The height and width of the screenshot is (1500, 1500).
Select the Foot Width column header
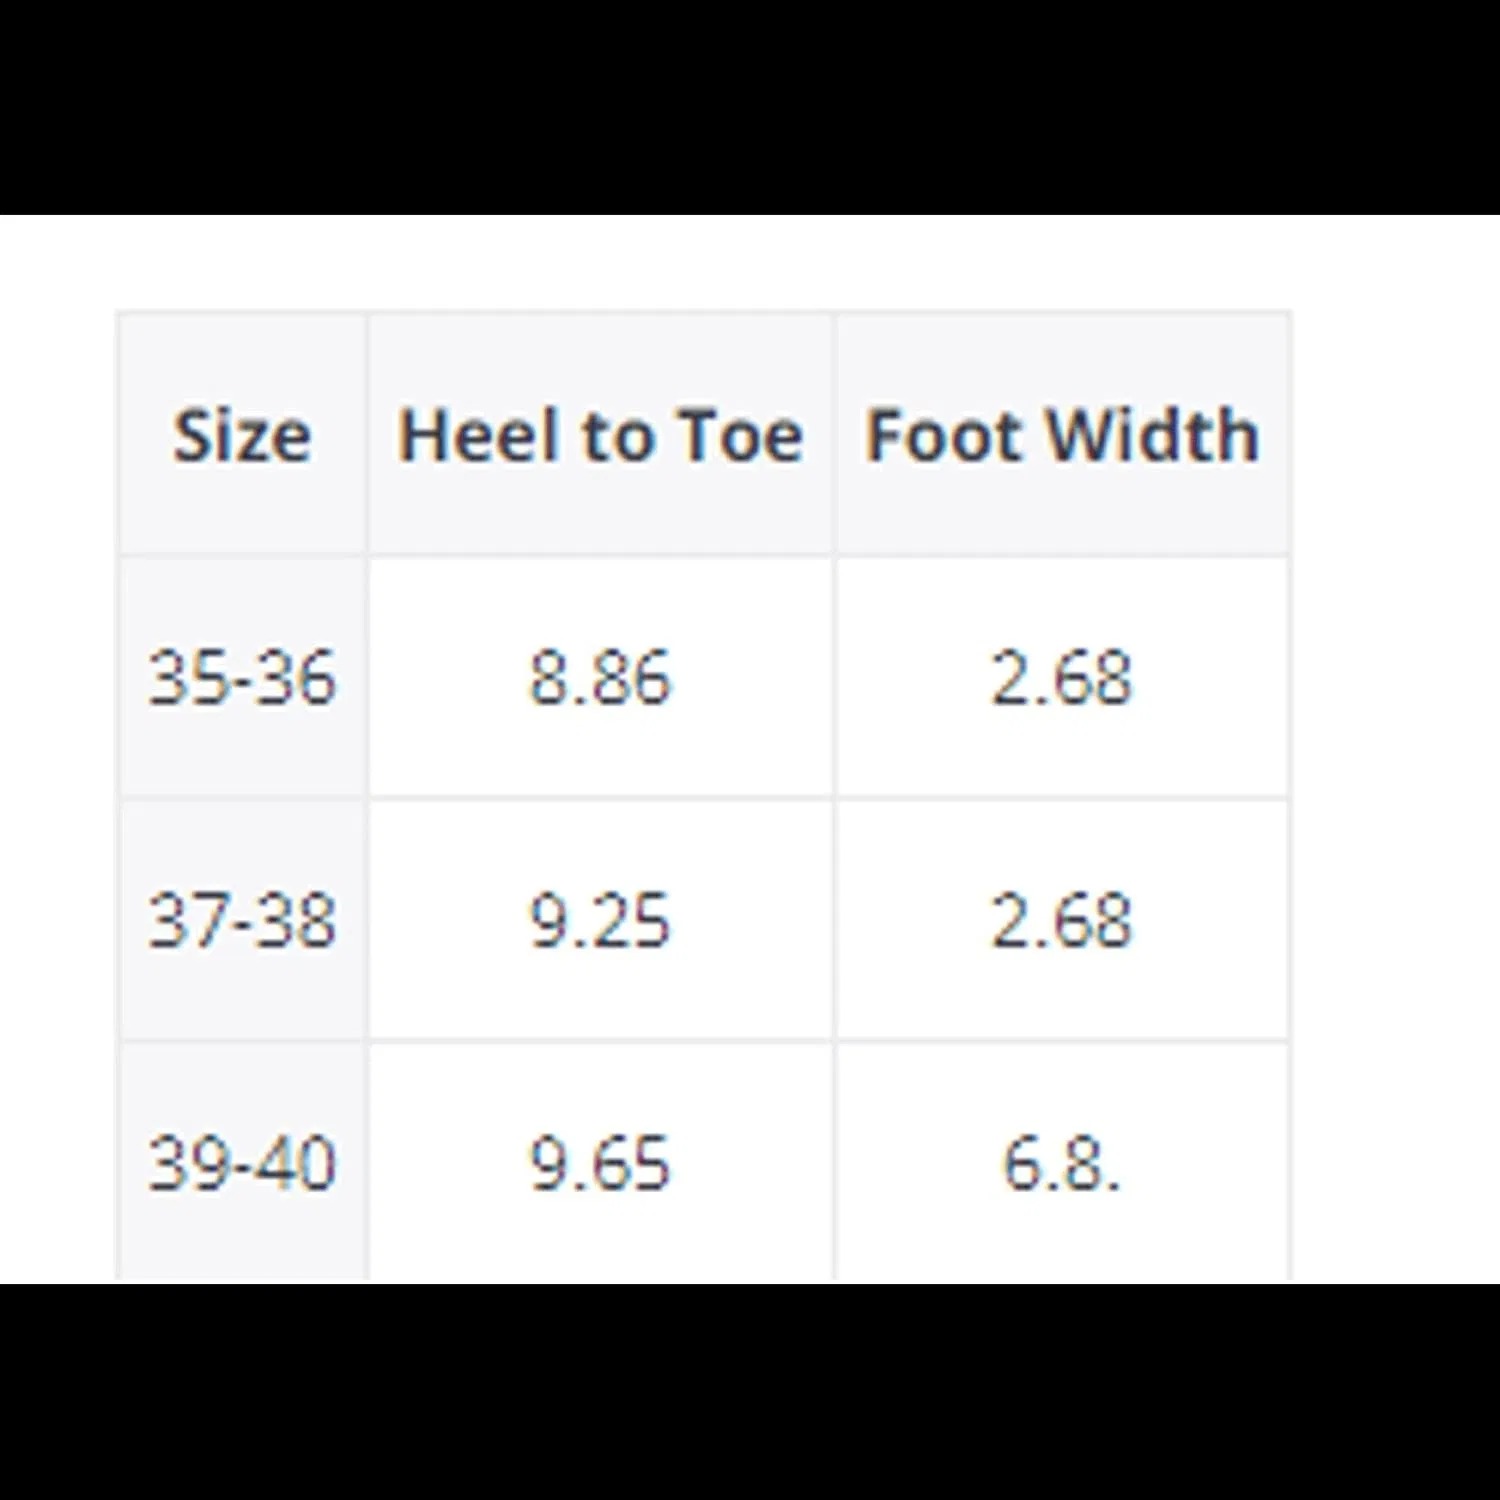(1062, 436)
